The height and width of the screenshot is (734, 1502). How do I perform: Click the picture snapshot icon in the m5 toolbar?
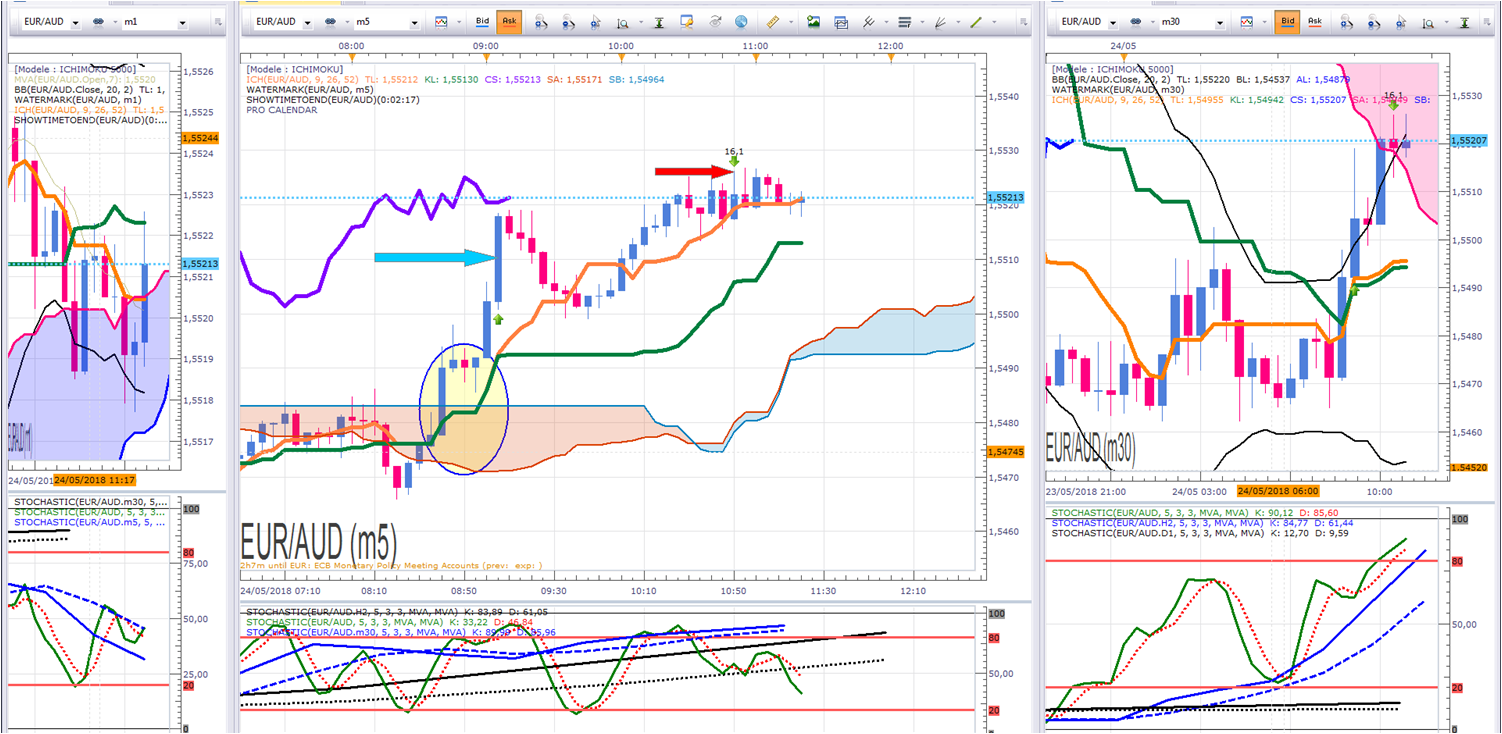click(x=813, y=21)
